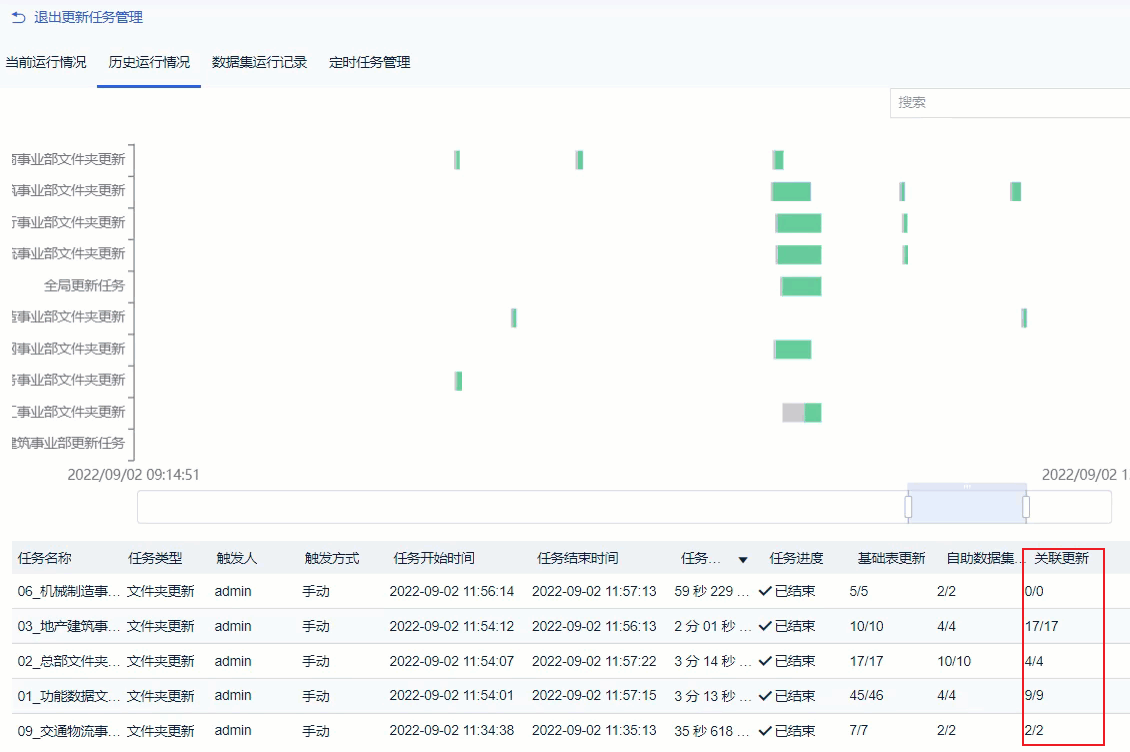Click 关联更新 column header
The width and height of the screenshot is (1130, 752).
click(1062, 558)
